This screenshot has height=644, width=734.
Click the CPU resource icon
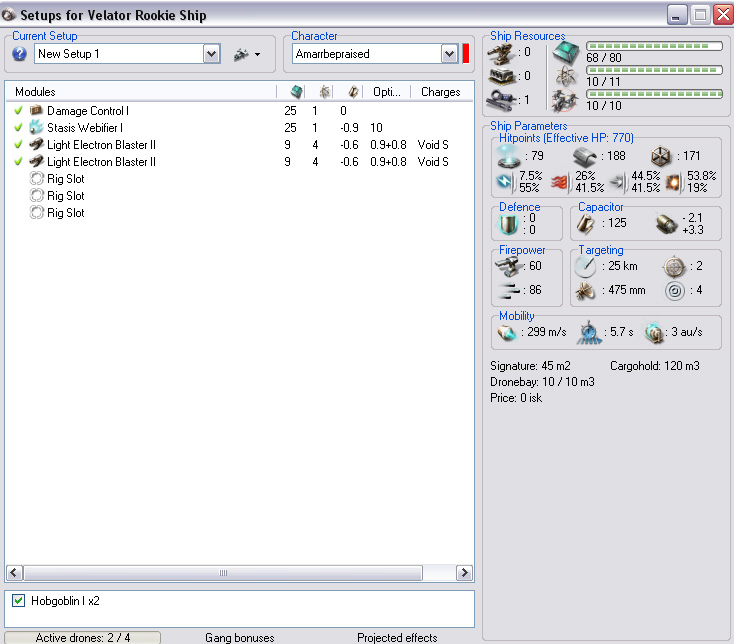566,52
